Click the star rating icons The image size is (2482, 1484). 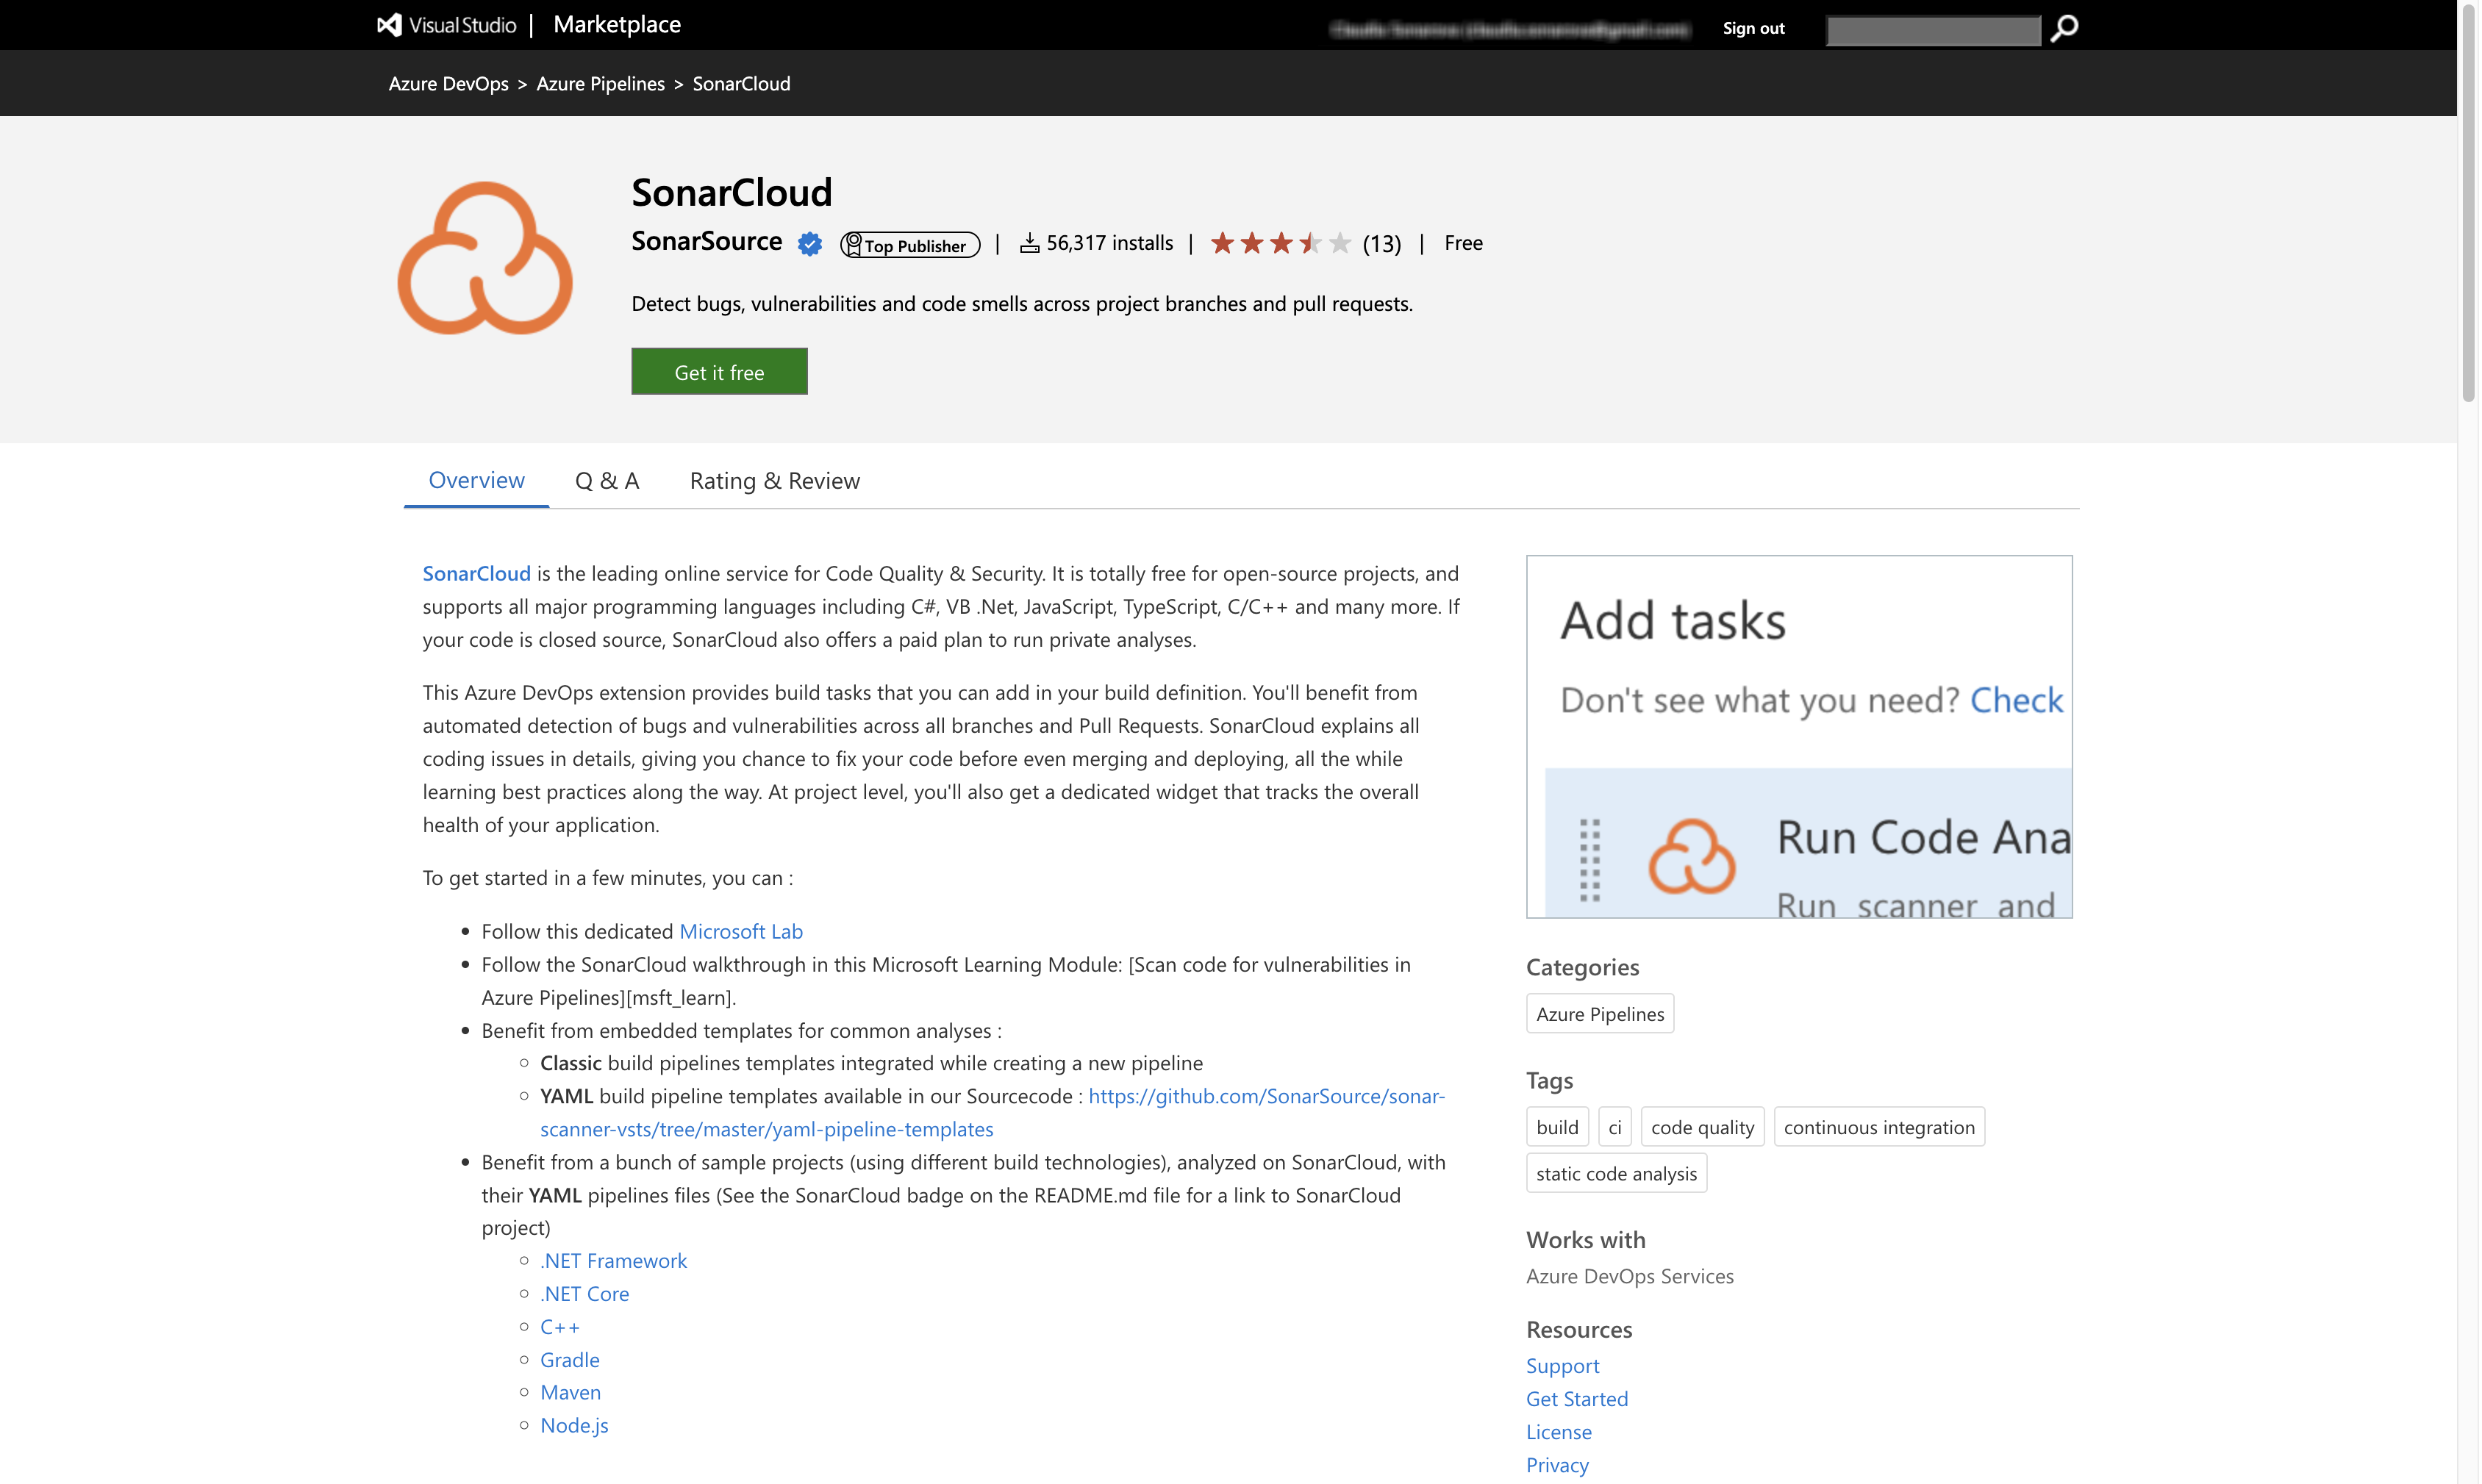1281,243
